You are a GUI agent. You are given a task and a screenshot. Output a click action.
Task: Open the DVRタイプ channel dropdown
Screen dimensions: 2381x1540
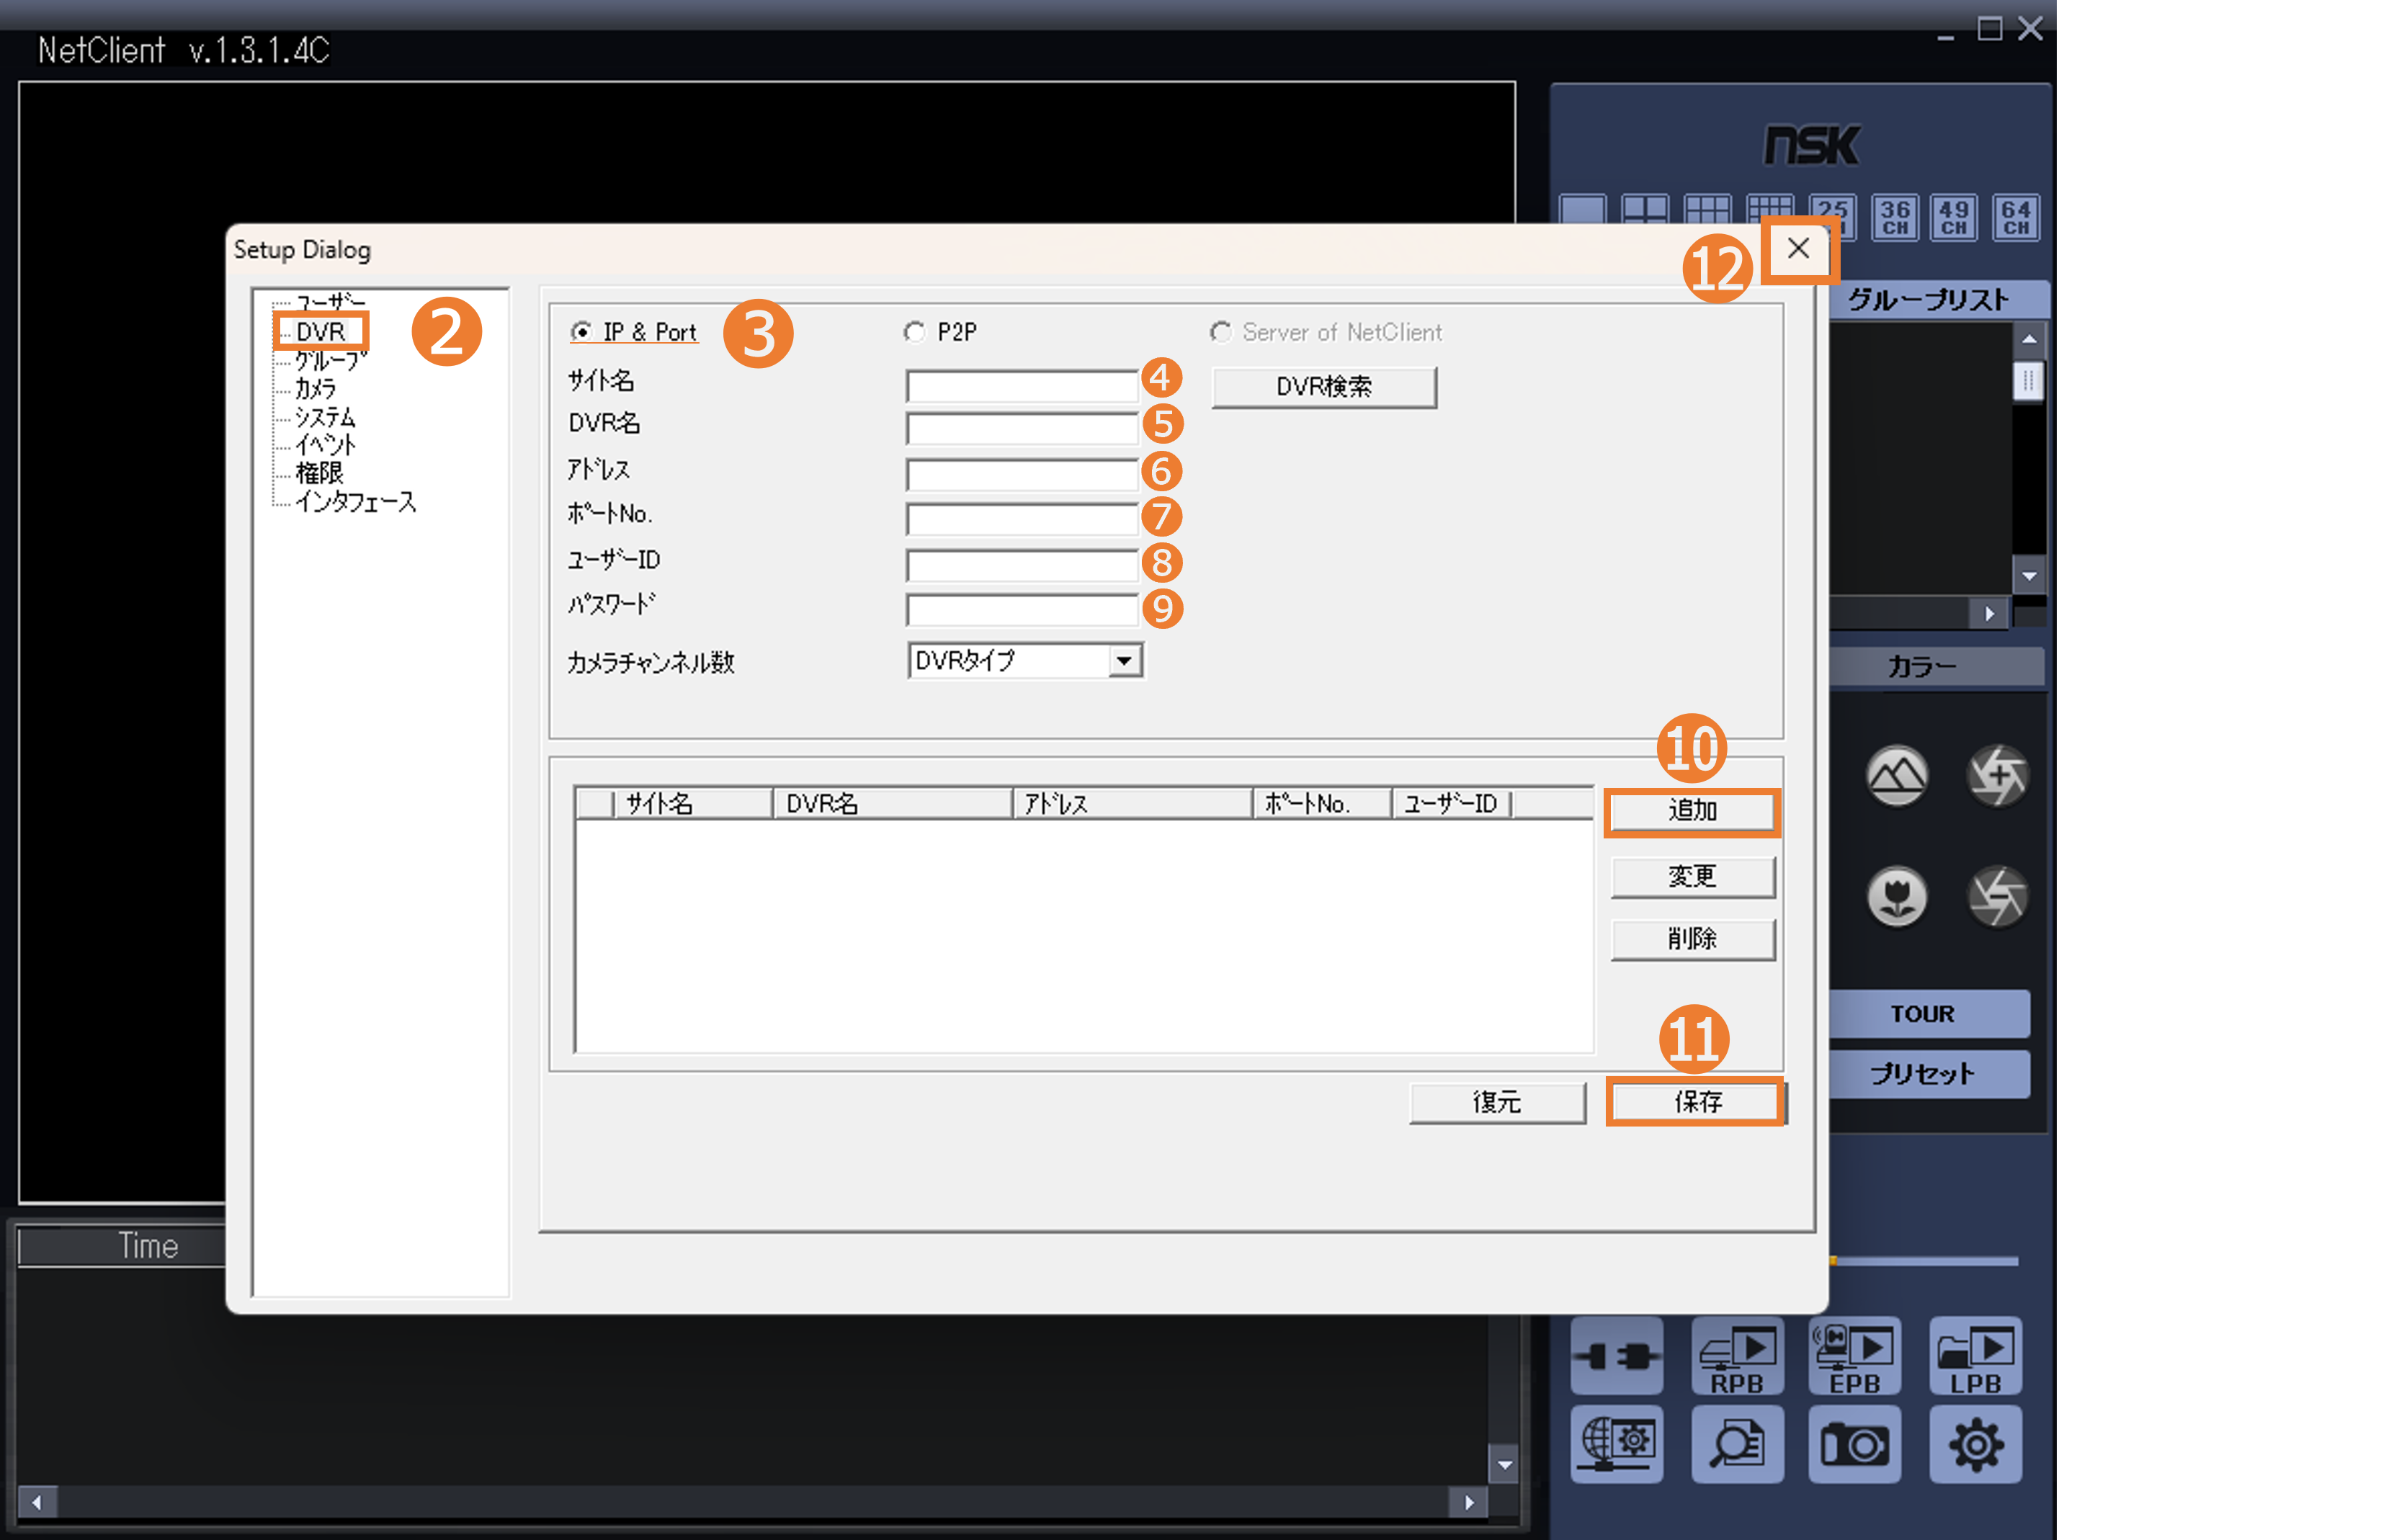[1124, 661]
